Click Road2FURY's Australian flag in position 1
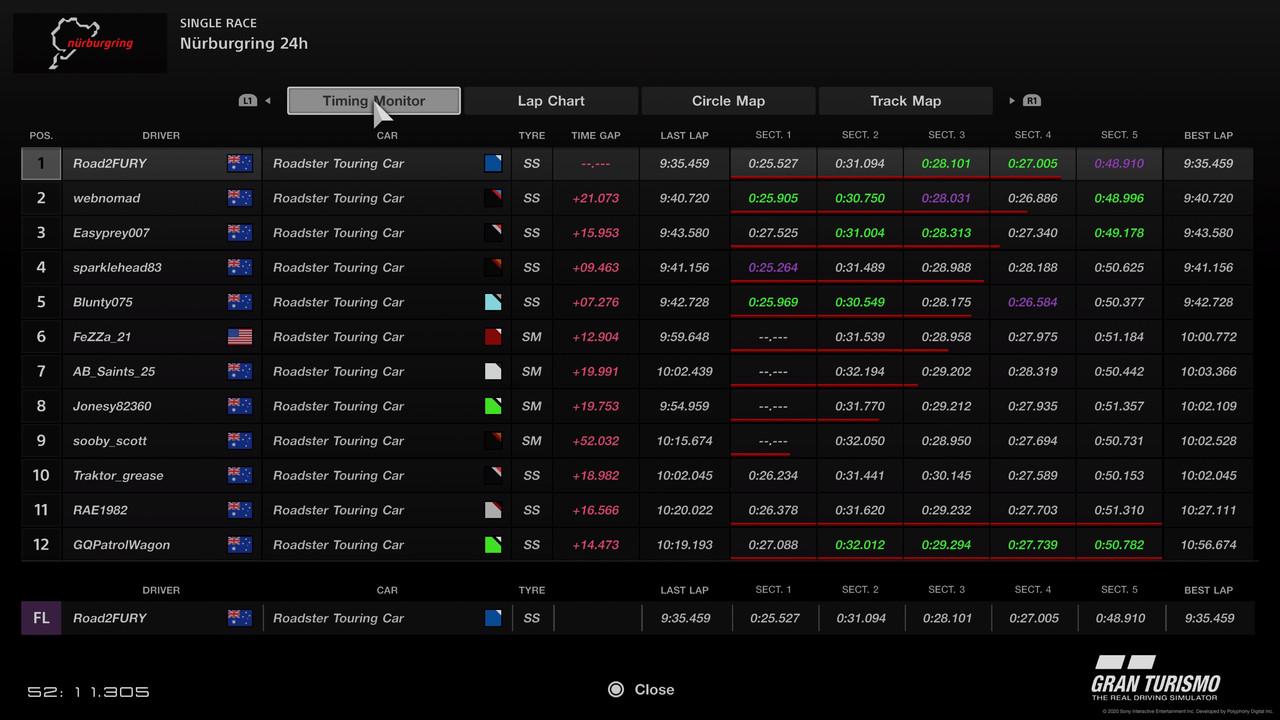This screenshot has width=1280, height=720. pyautogui.click(x=240, y=163)
